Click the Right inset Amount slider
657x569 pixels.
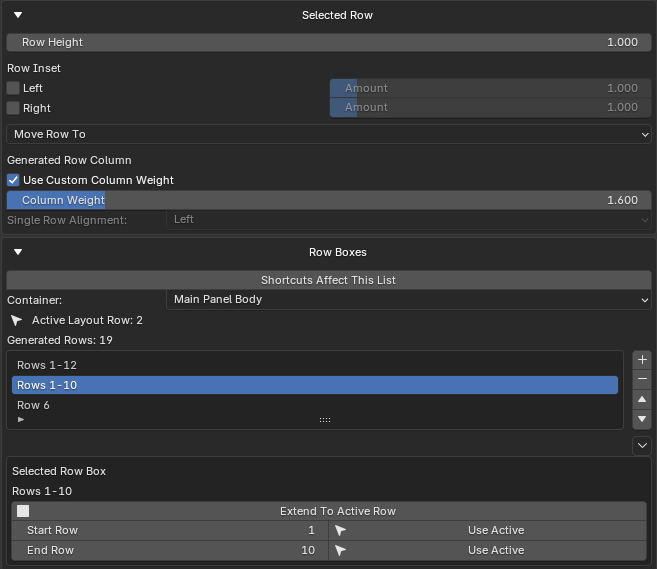point(490,108)
